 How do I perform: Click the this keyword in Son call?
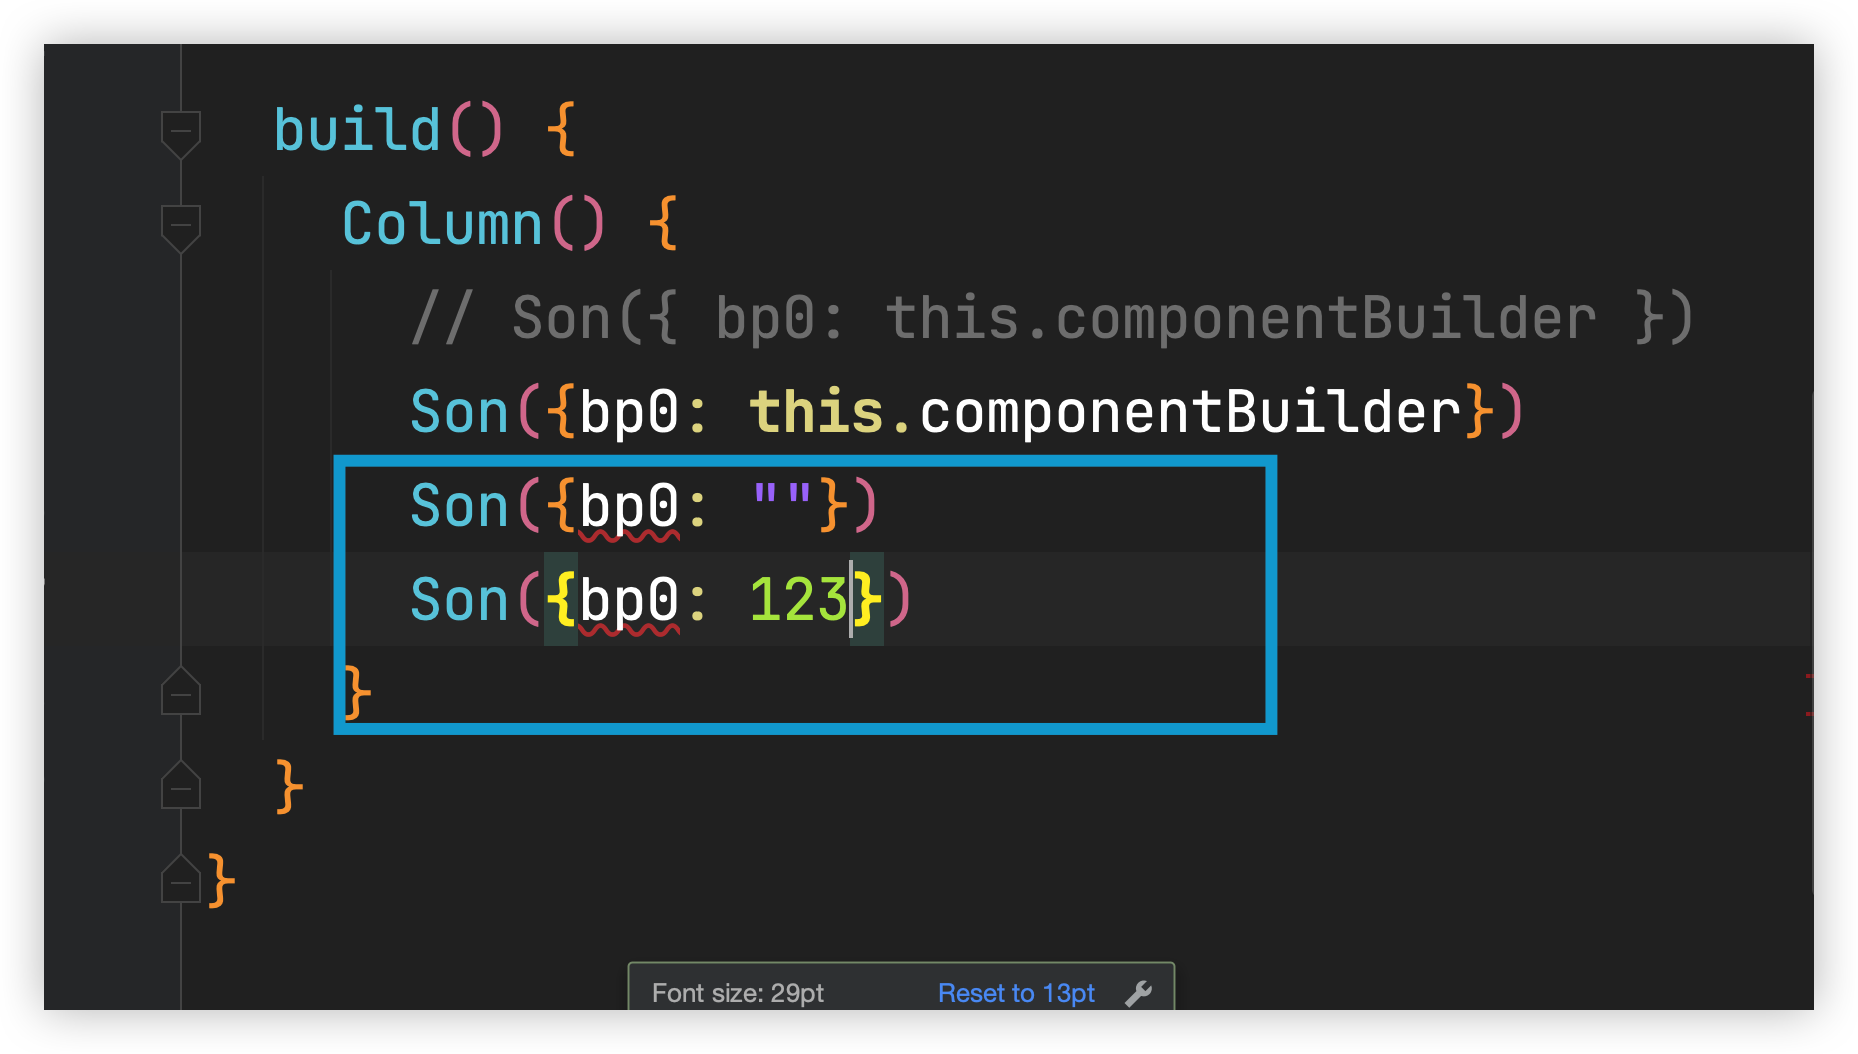[817, 412]
